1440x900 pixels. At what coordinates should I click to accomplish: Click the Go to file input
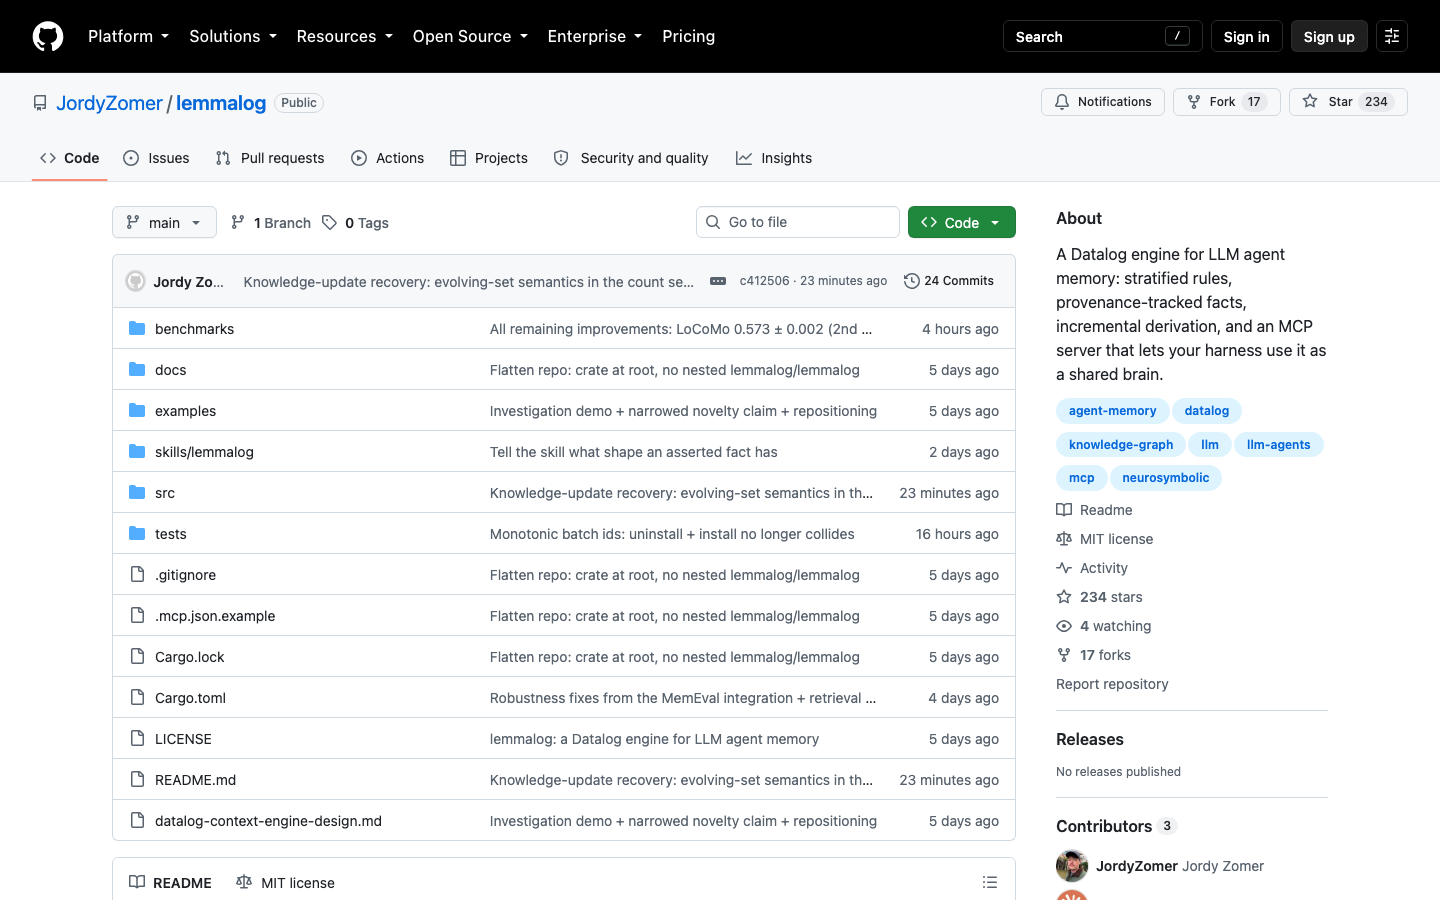pyautogui.click(x=798, y=222)
